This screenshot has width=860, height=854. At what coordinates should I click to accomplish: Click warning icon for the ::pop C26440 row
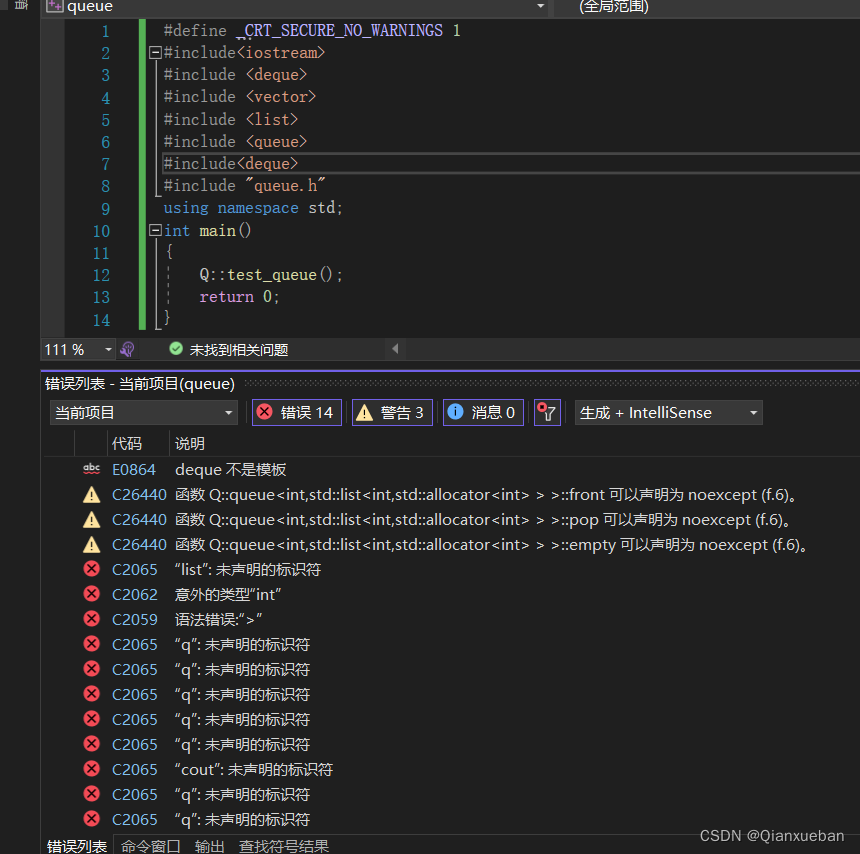pos(92,520)
